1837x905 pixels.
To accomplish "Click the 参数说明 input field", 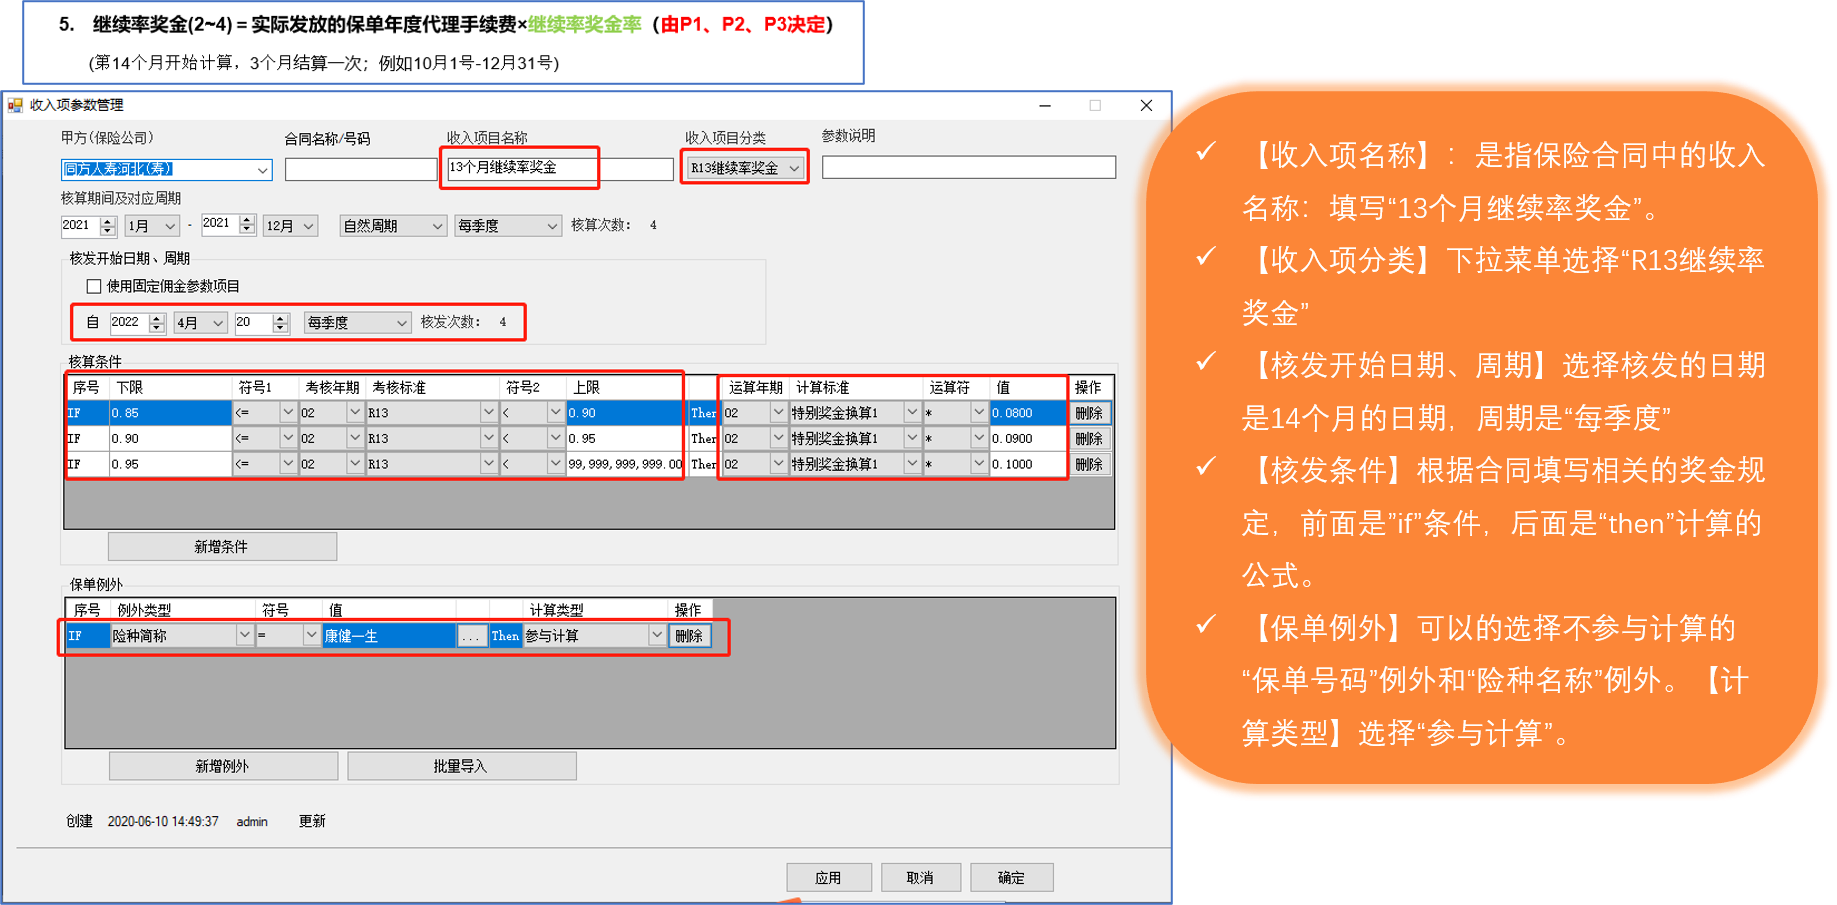I will (968, 167).
